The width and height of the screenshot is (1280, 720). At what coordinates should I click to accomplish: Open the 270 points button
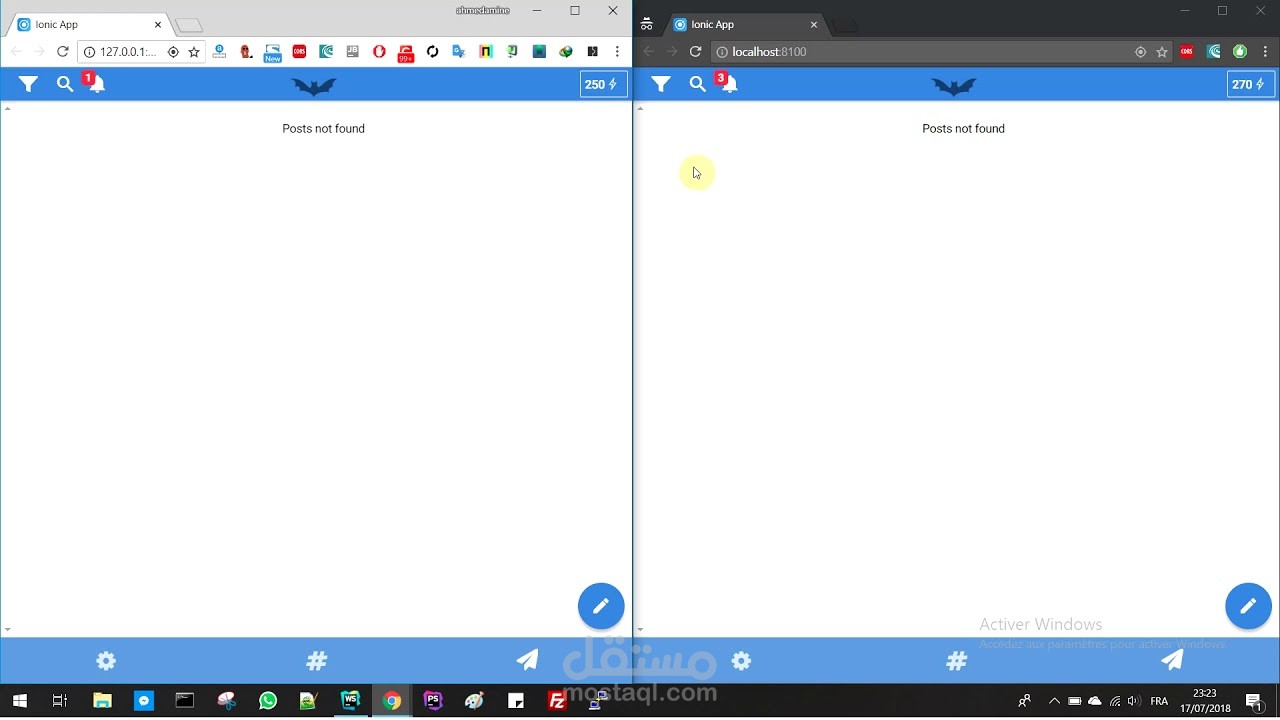click(1251, 84)
